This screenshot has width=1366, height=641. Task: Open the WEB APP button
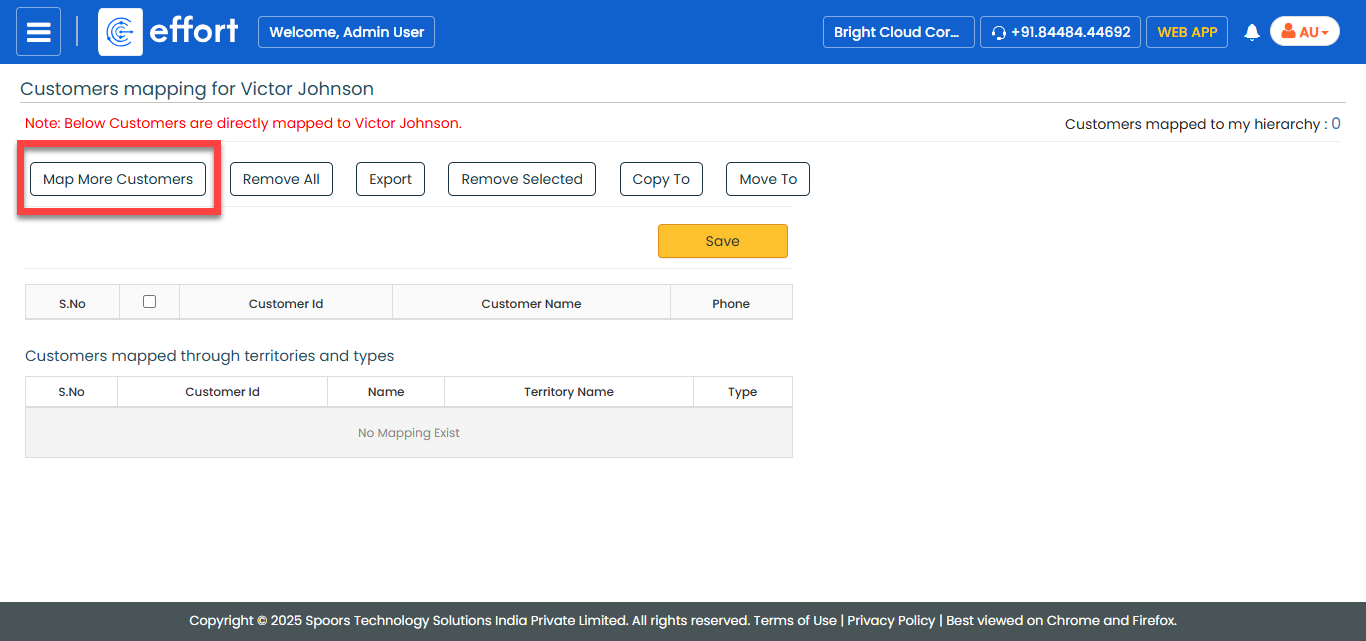(1186, 32)
